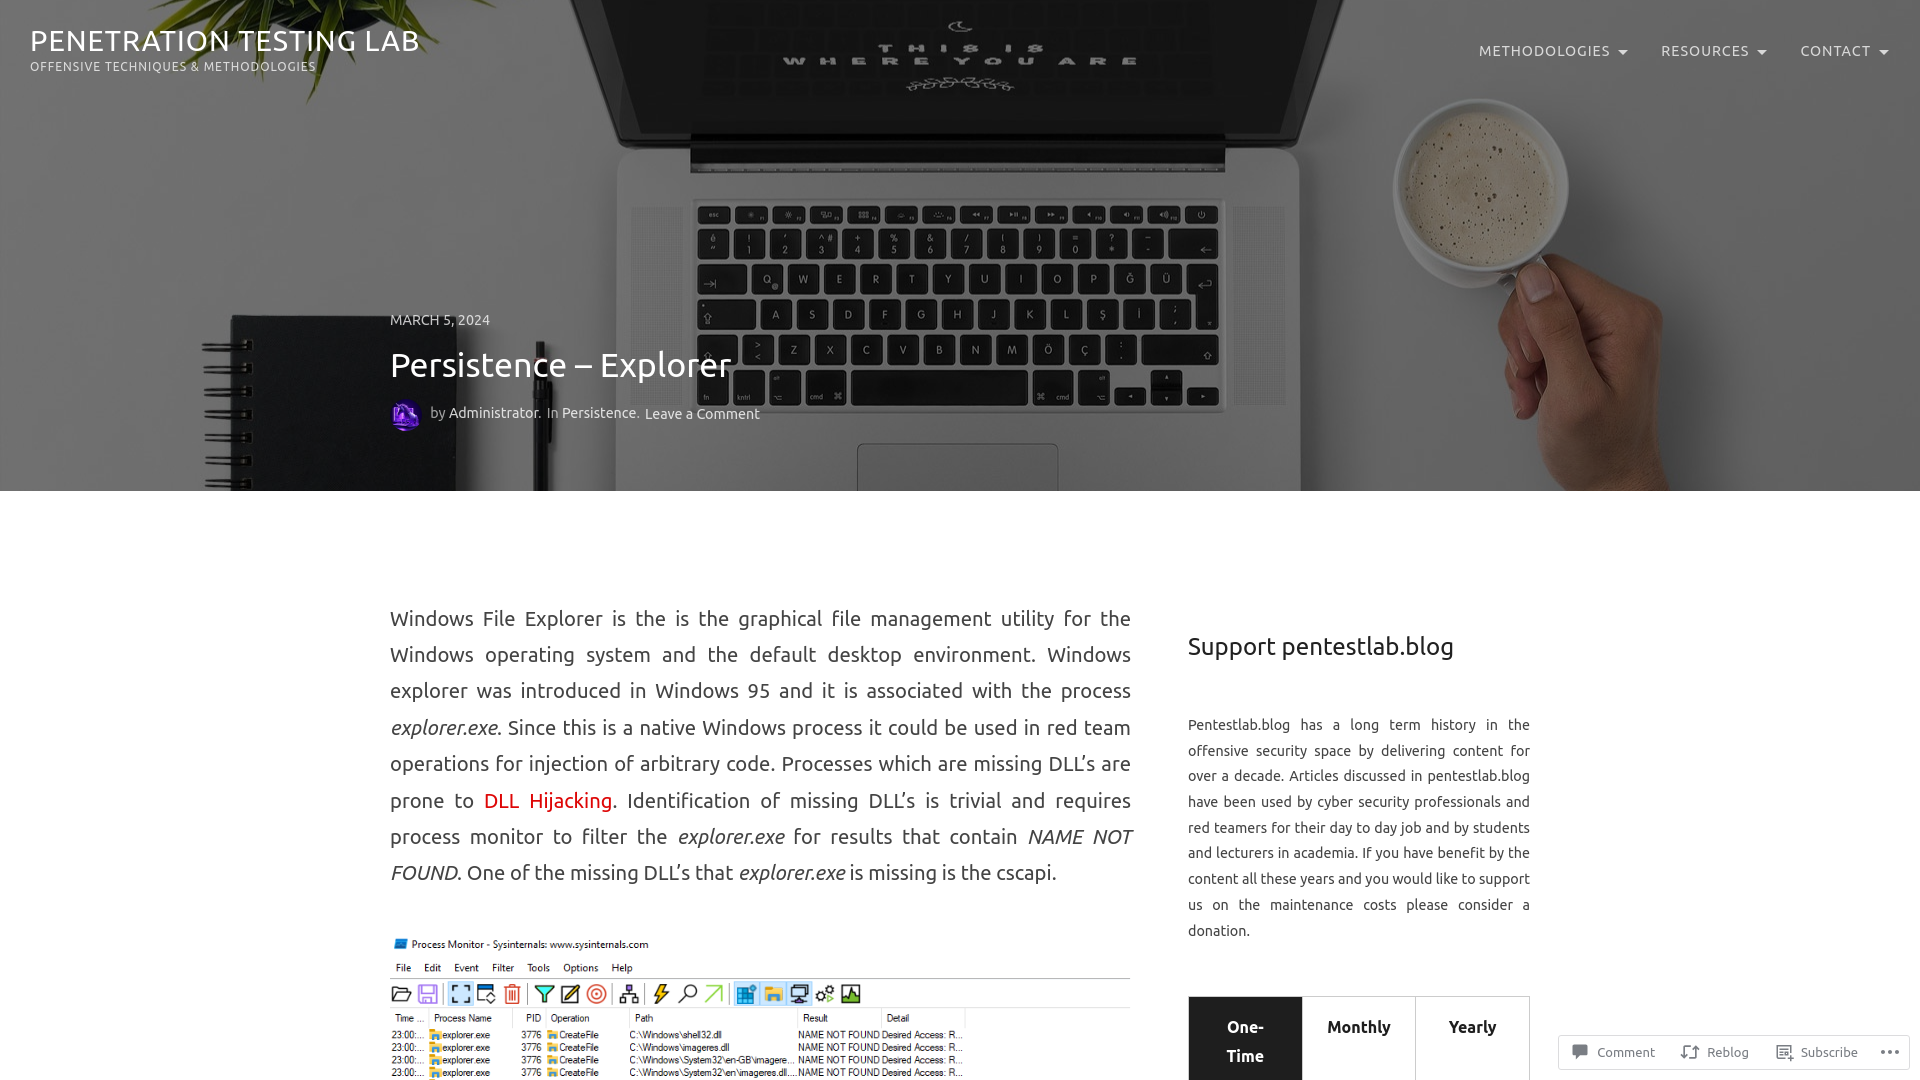The height and width of the screenshot is (1080, 1920).
Task: Select the One-Time donation tab
Action: click(1245, 1040)
